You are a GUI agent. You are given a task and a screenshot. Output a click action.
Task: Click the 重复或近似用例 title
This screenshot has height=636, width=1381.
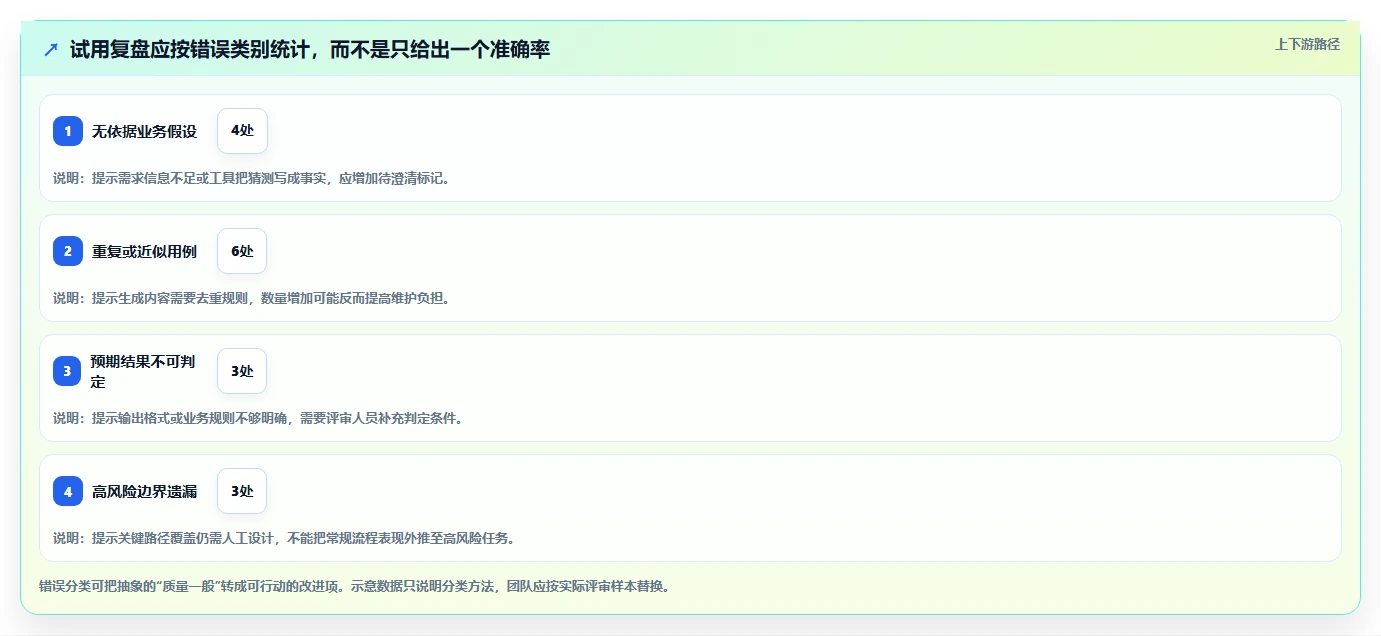tap(145, 251)
